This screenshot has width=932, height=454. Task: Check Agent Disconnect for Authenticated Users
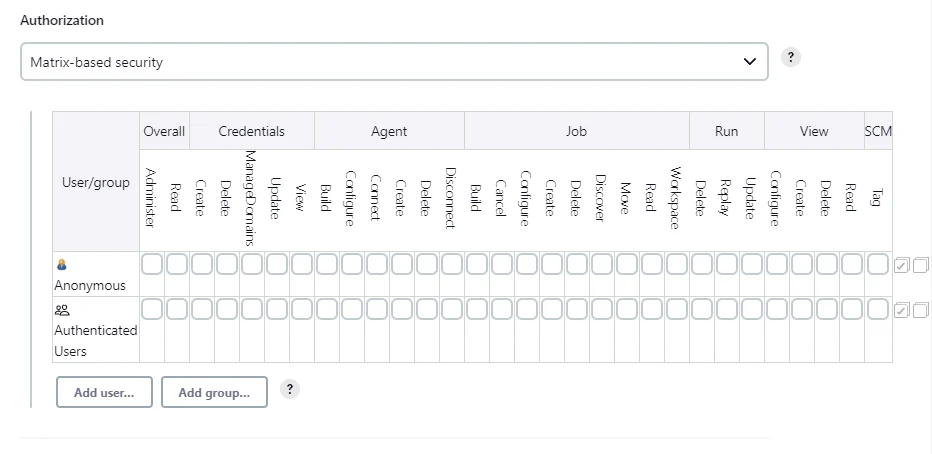[x=451, y=309]
